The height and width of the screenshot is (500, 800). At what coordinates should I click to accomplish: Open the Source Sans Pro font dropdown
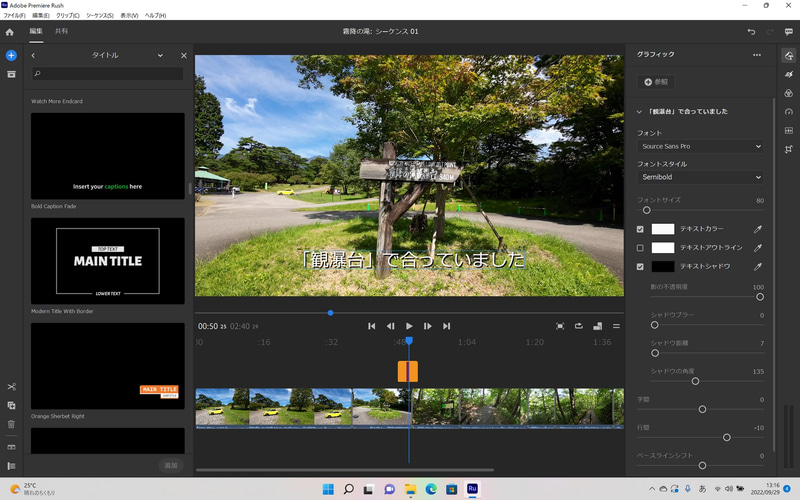click(x=702, y=147)
